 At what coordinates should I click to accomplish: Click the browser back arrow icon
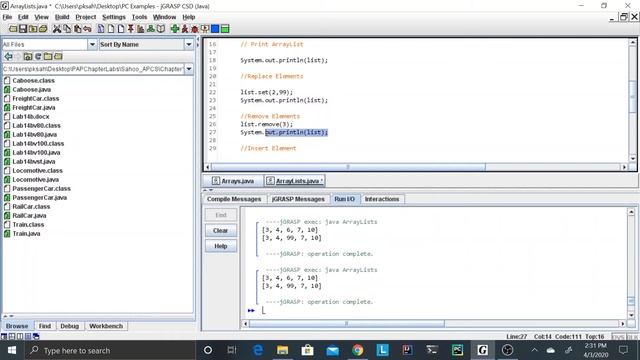(8, 56)
